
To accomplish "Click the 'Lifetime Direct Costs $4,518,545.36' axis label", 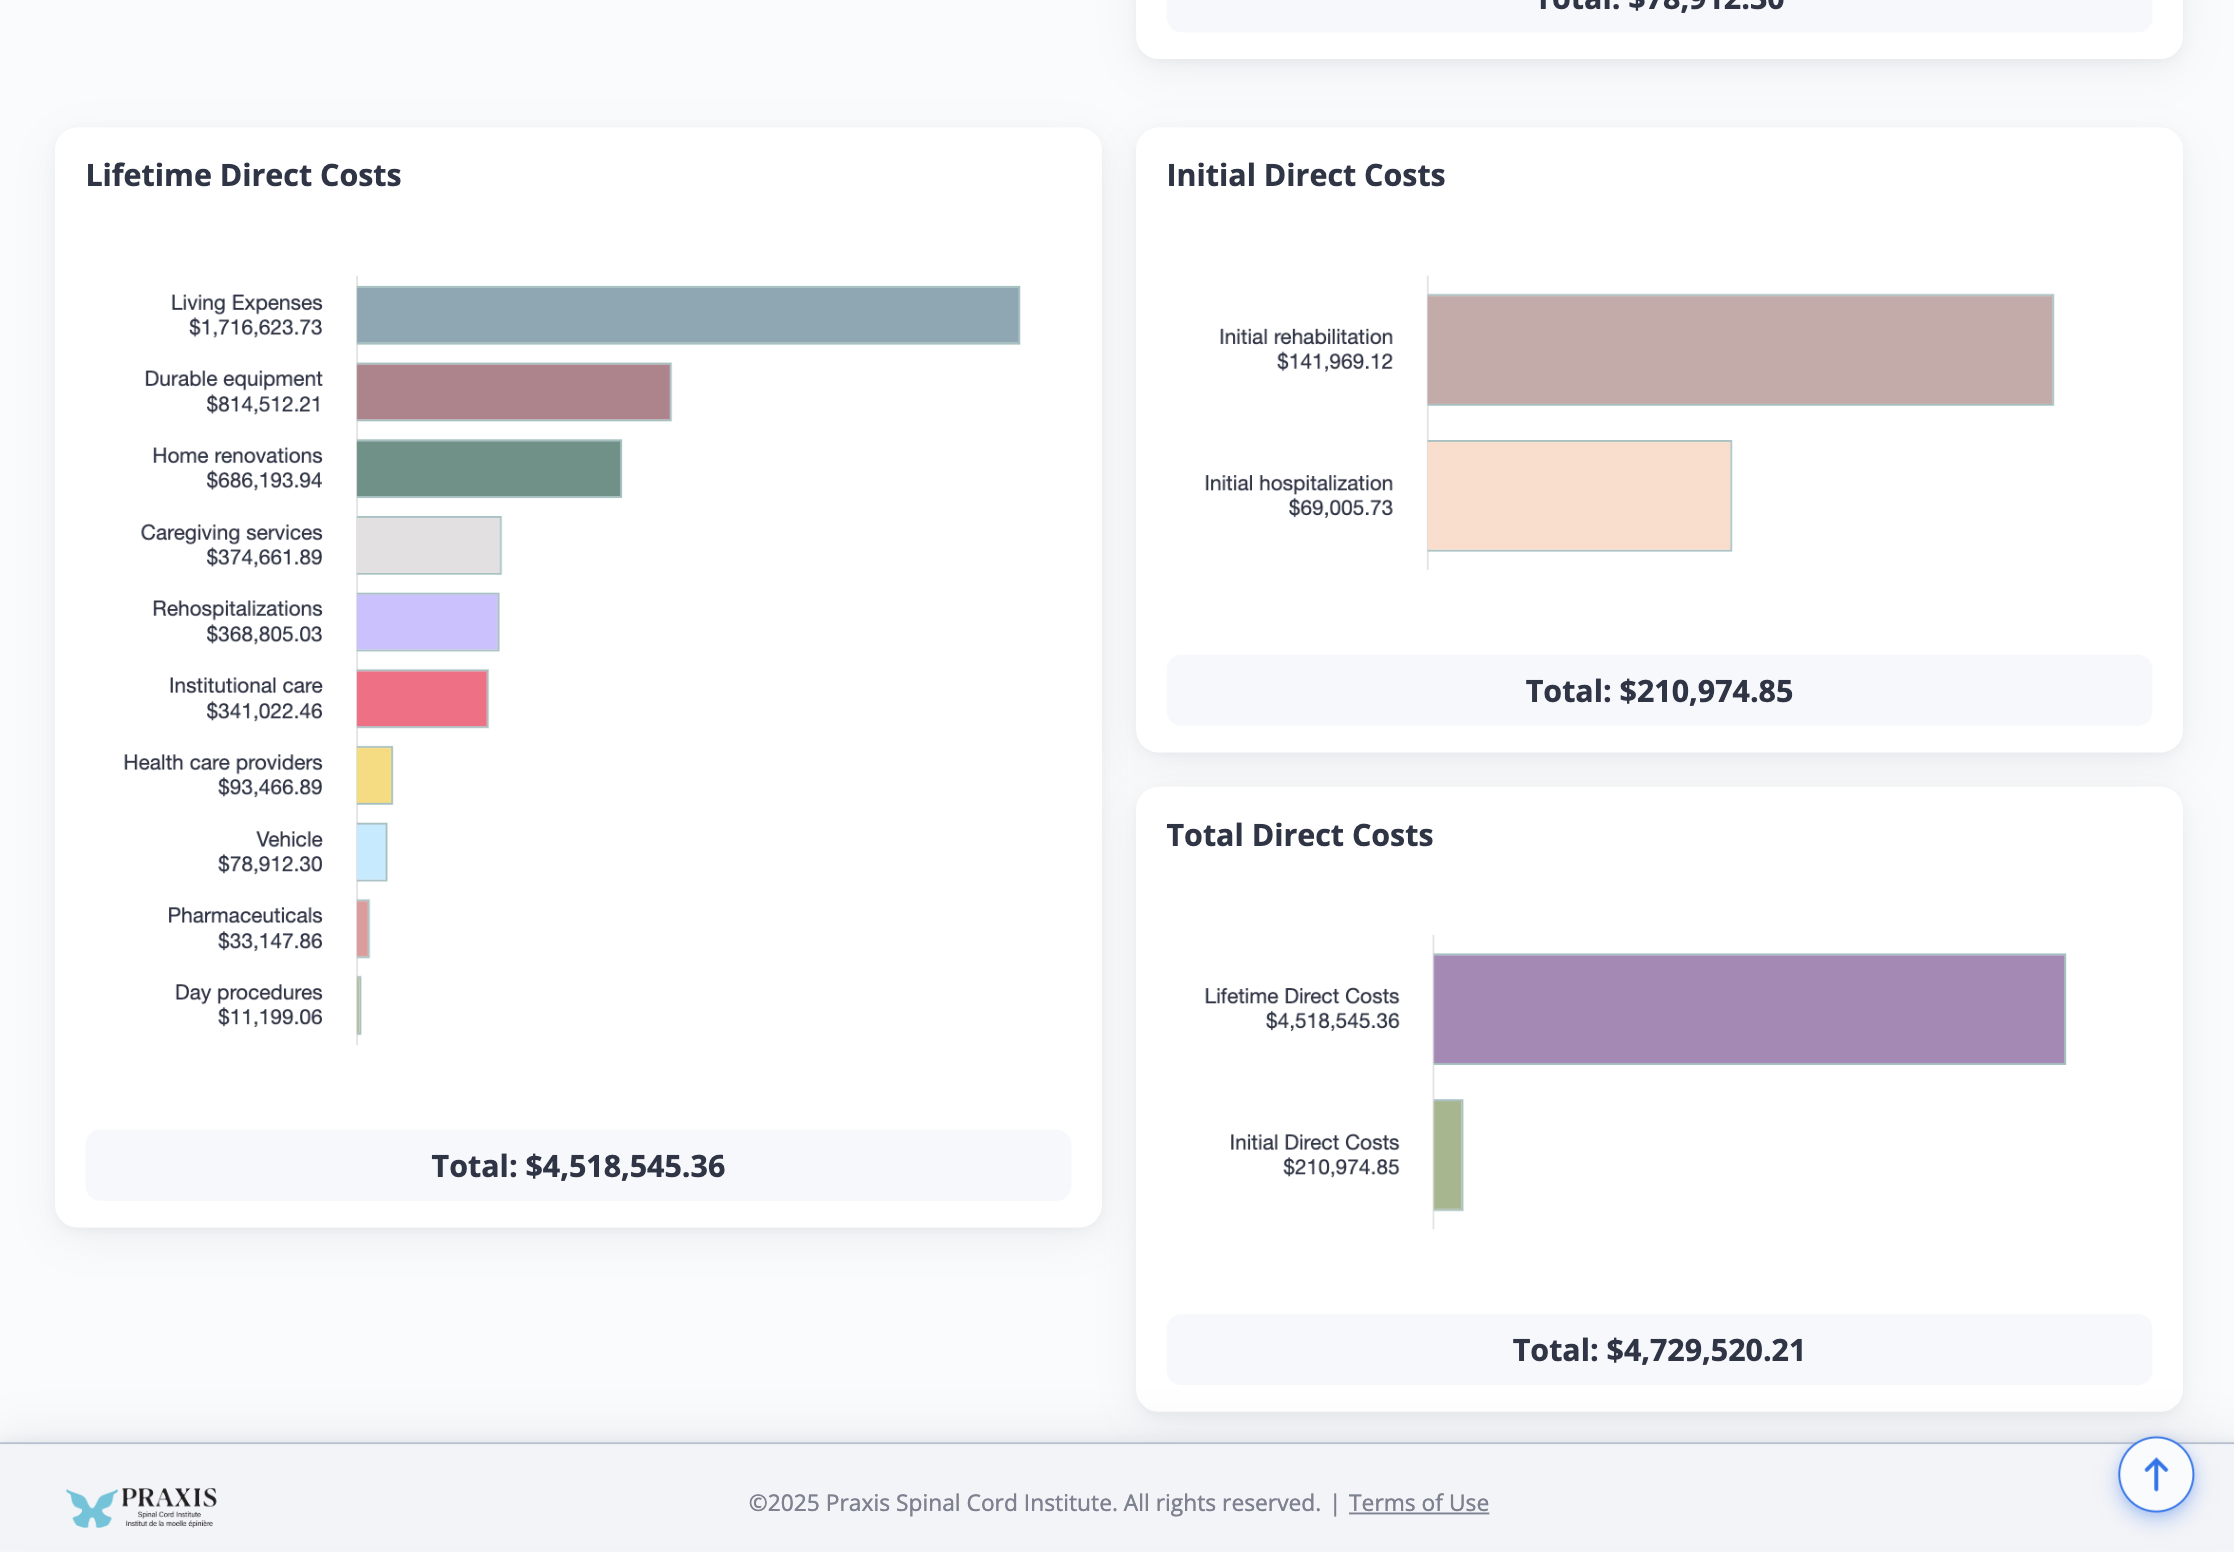I will [1301, 1009].
